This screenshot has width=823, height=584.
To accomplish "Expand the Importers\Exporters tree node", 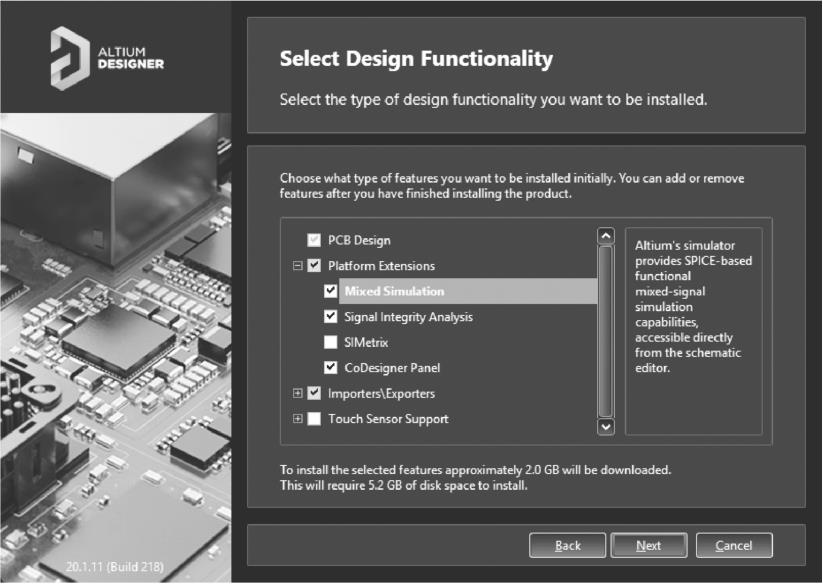I will [298, 393].
